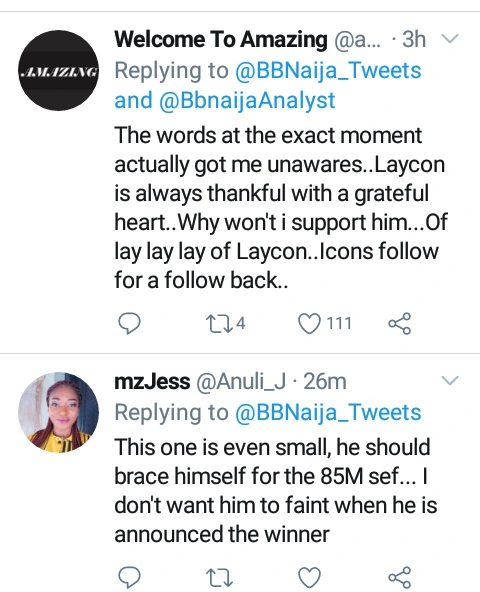Reply to mzJess's tweet

click(129, 578)
